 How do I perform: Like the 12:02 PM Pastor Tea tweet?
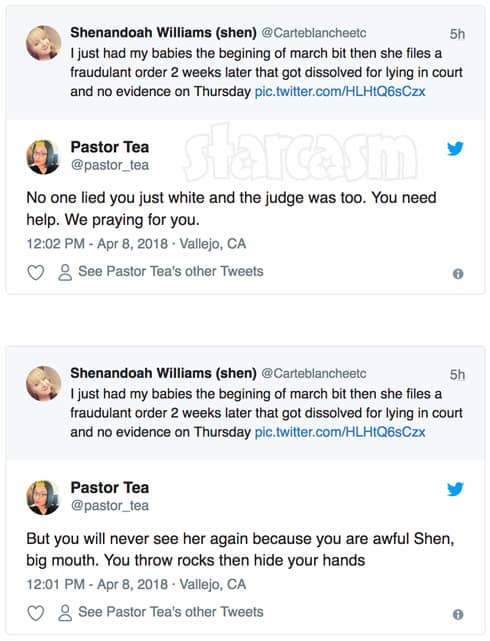(x=36, y=273)
